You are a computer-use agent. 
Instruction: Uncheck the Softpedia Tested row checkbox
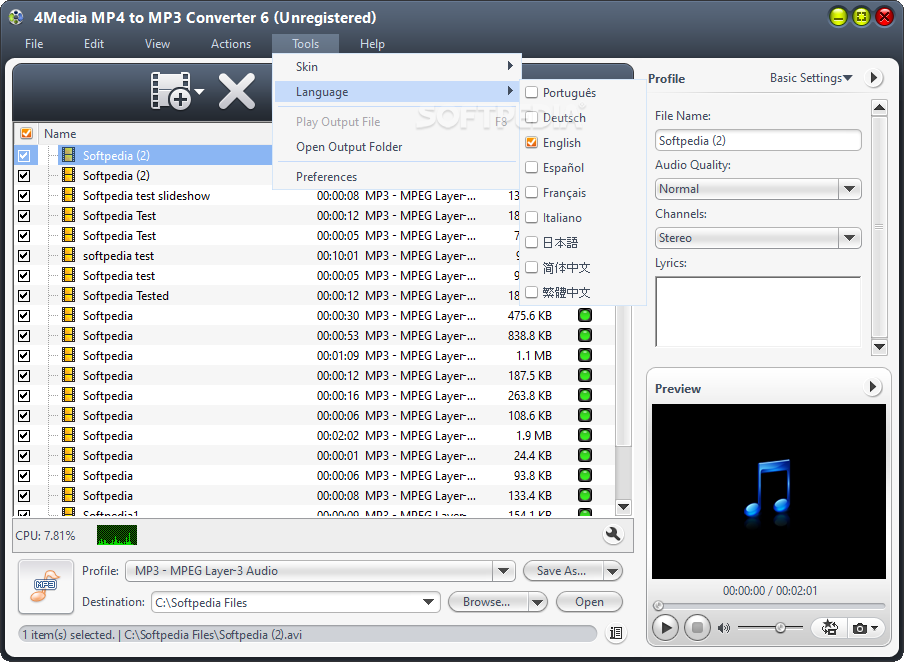[24, 296]
